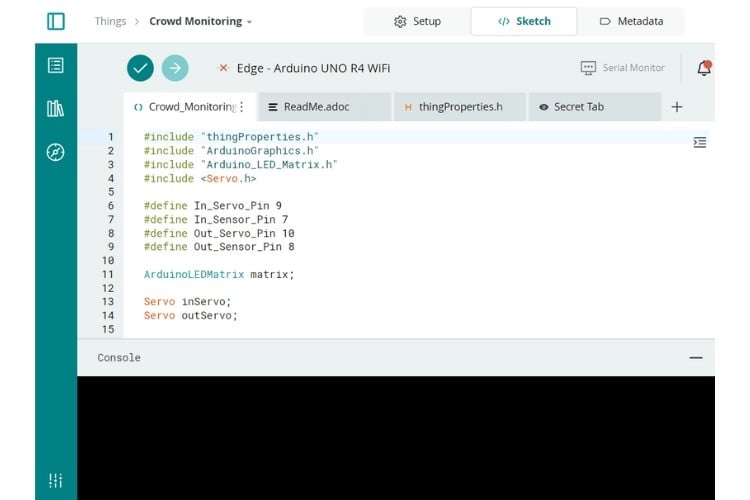The image size is (750, 500).
Task: Switch to the Sketch tab
Action: coord(524,21)
